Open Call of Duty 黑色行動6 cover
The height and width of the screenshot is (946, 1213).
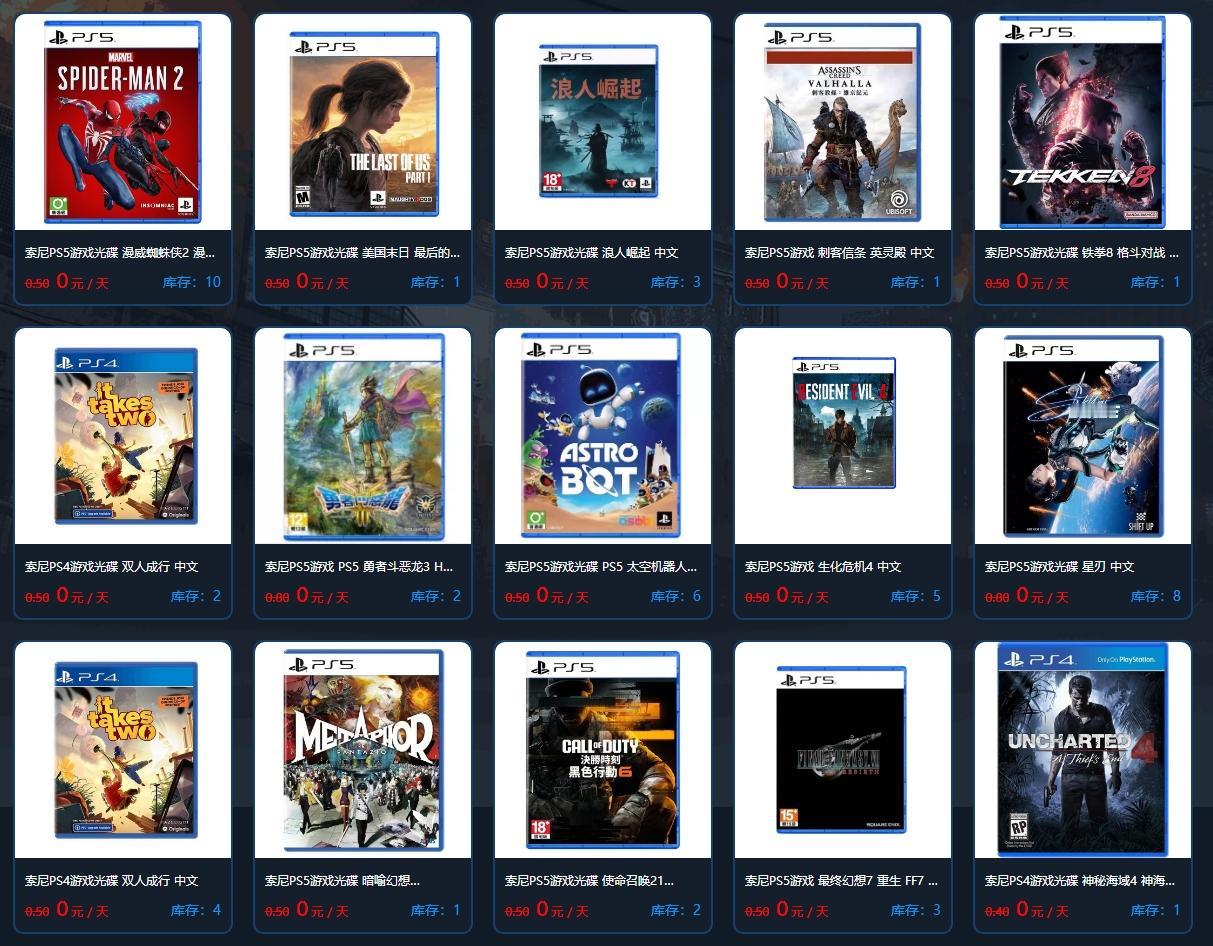(x=603, y=750)
